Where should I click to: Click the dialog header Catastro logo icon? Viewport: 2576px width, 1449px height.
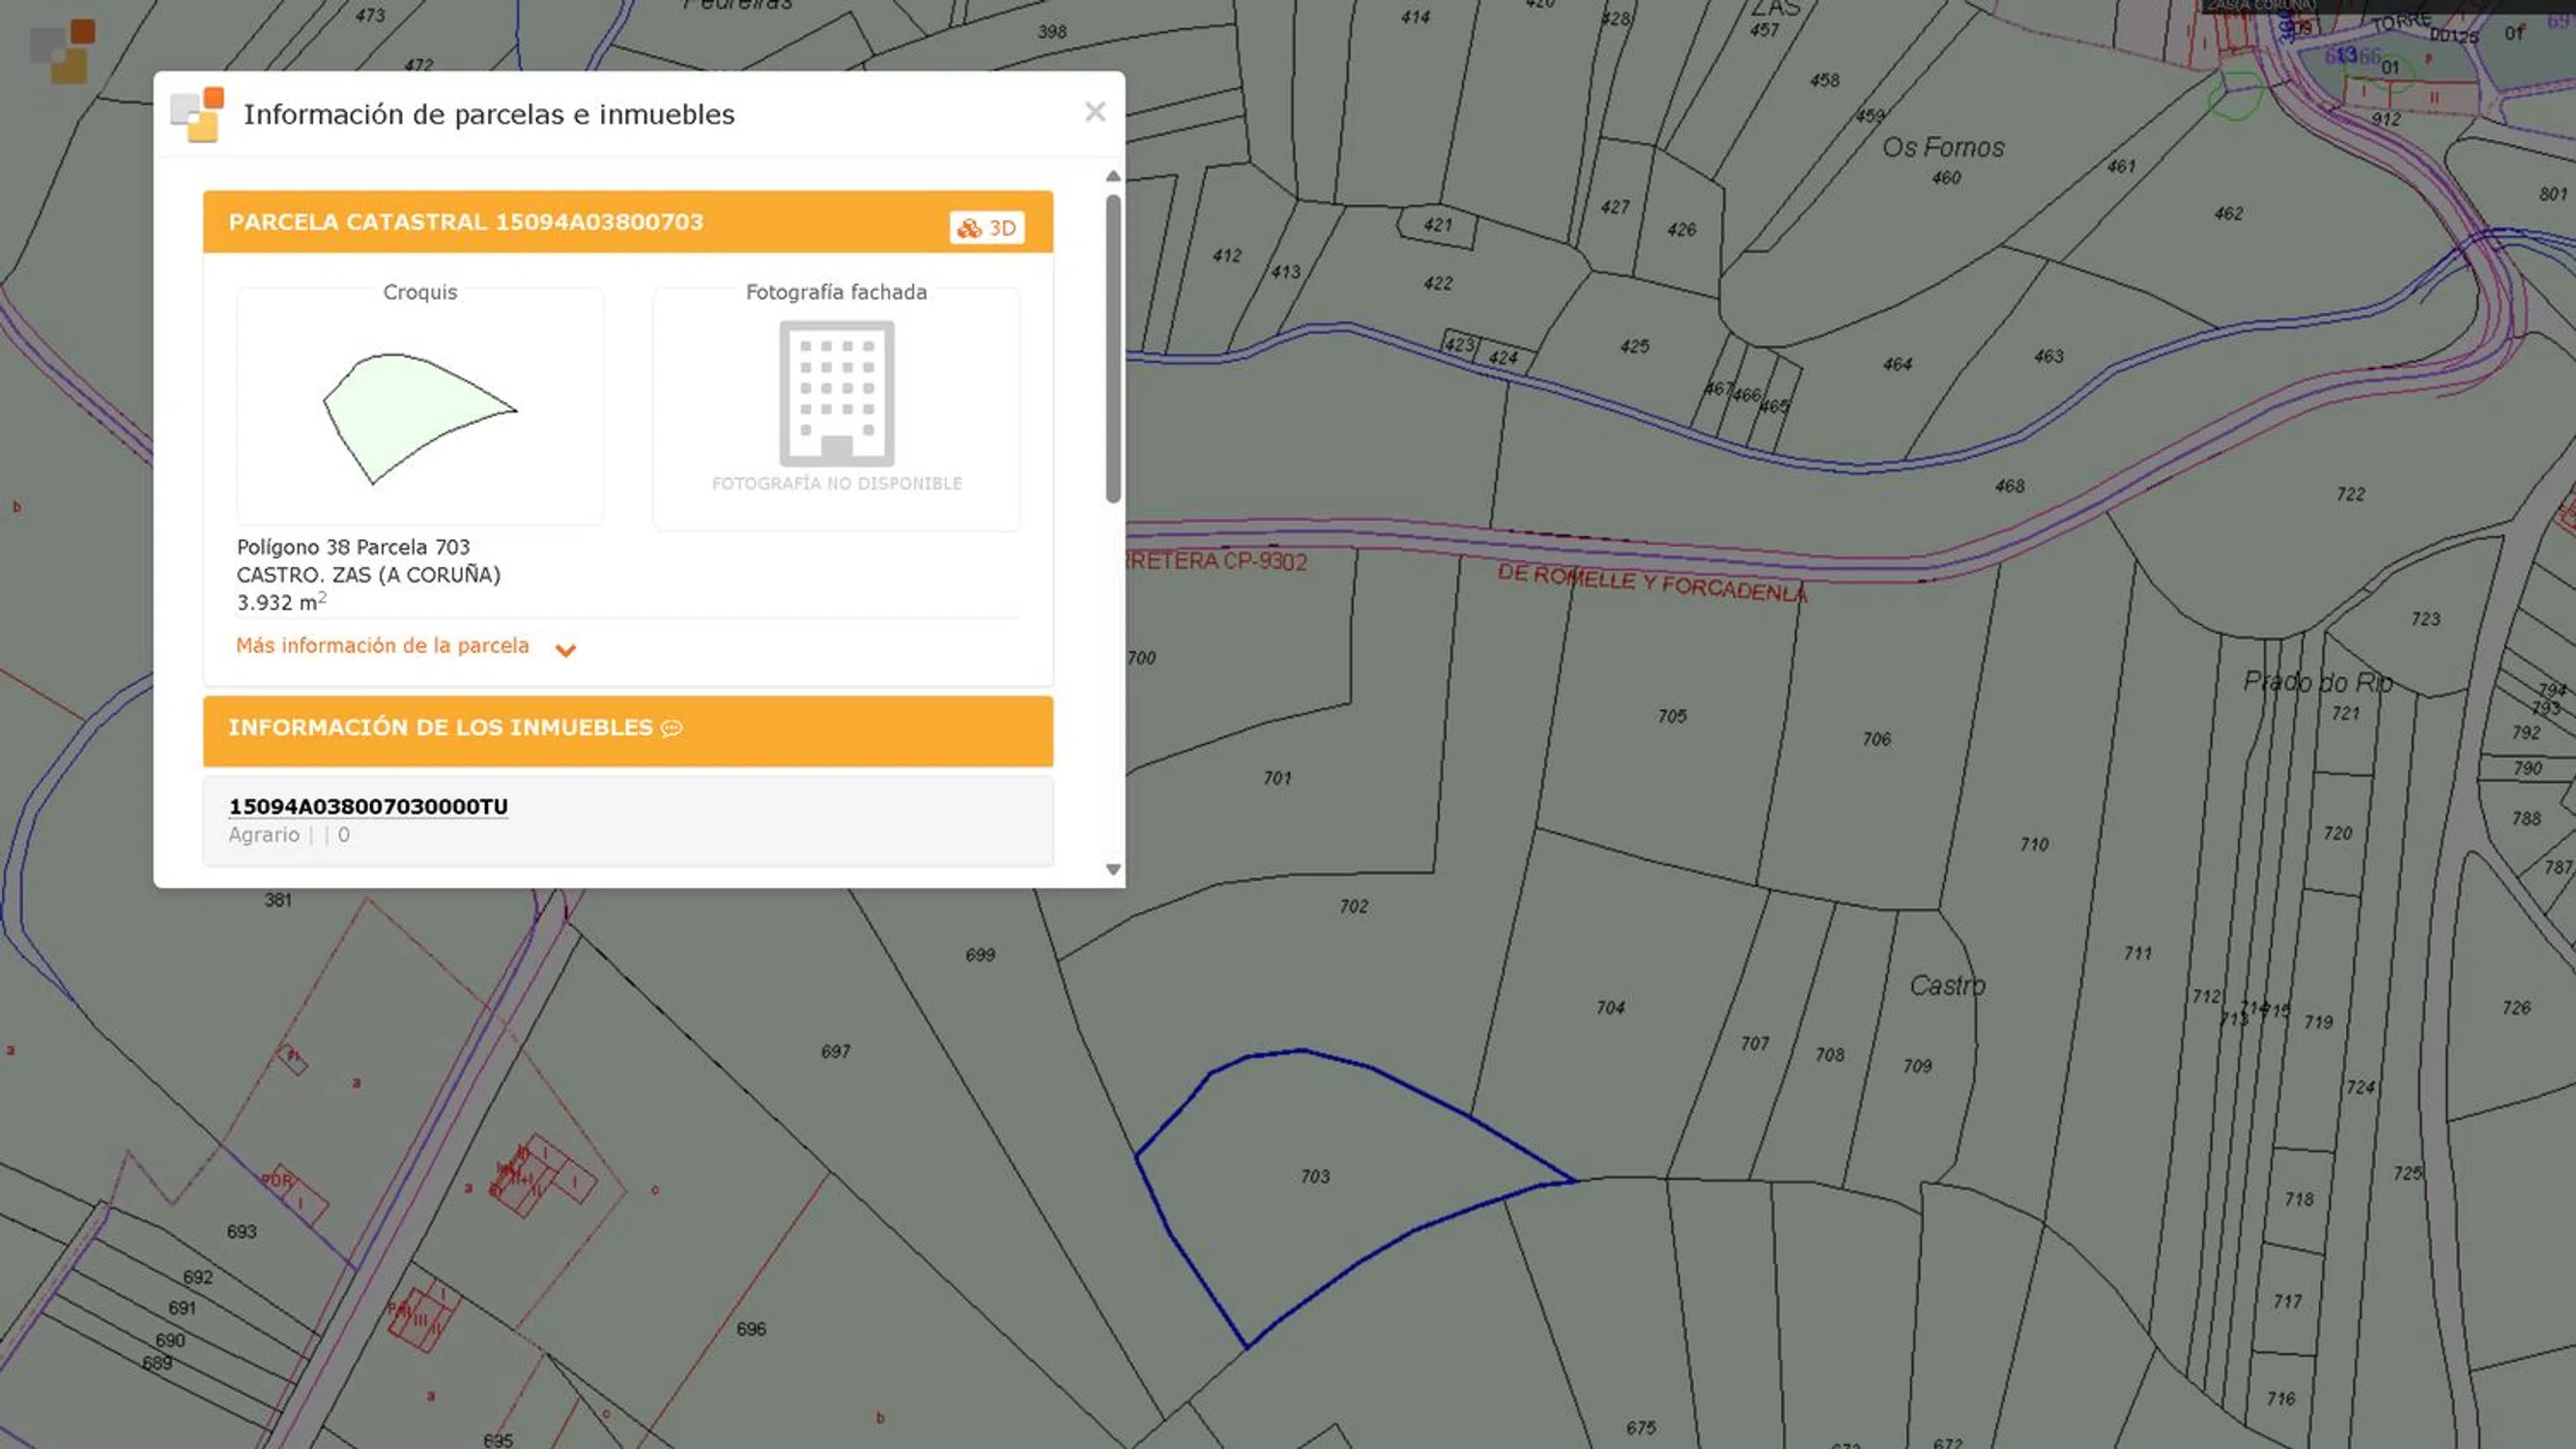(x=197, y=114)
